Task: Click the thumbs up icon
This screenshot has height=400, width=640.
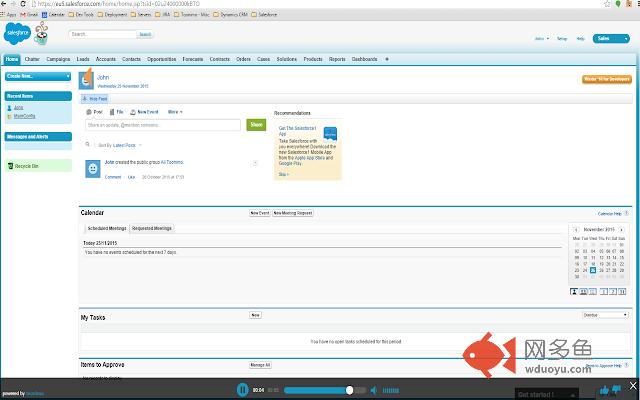Action: (605, 389)
